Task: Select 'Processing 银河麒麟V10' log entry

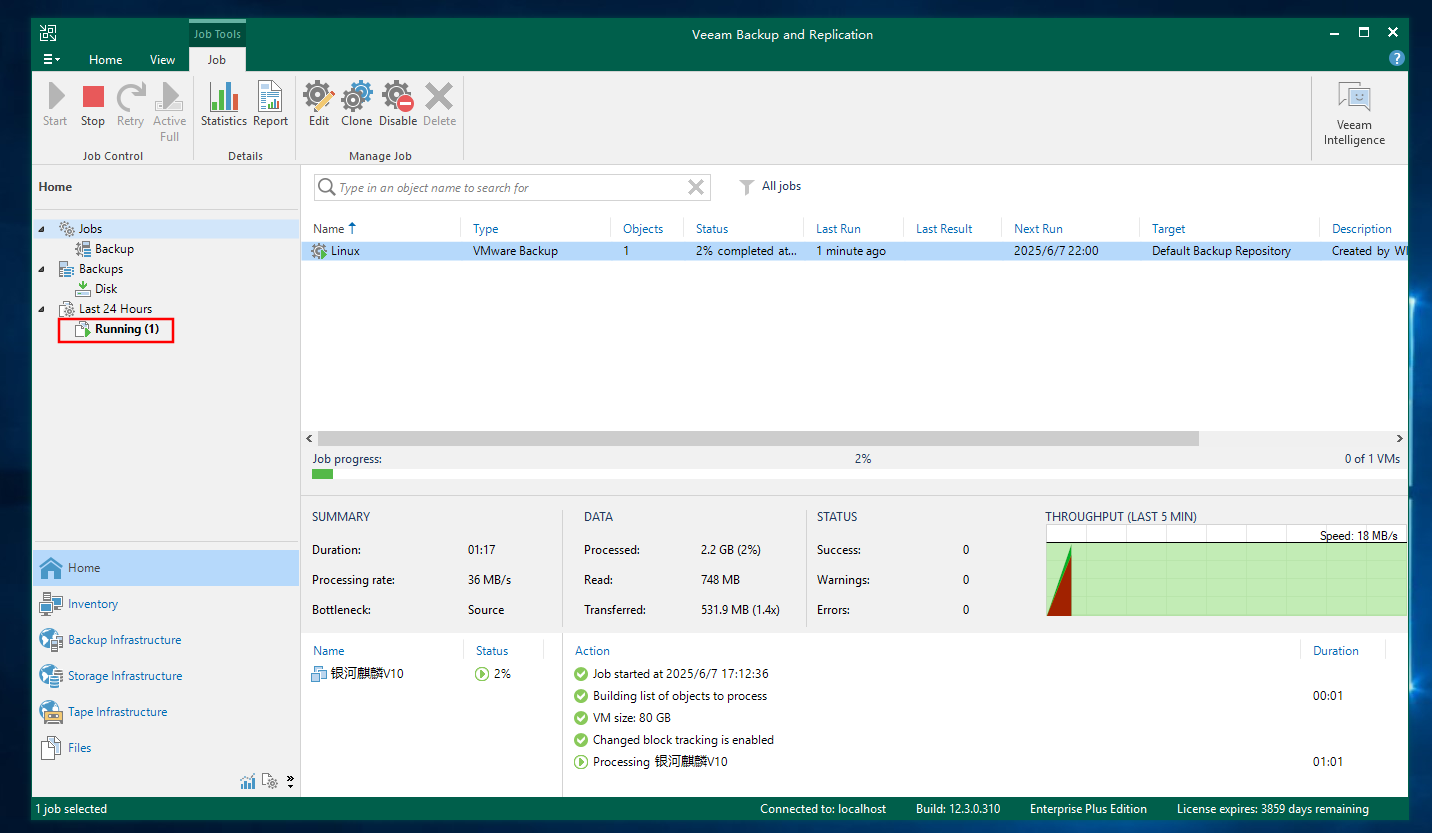Action: 660,762
